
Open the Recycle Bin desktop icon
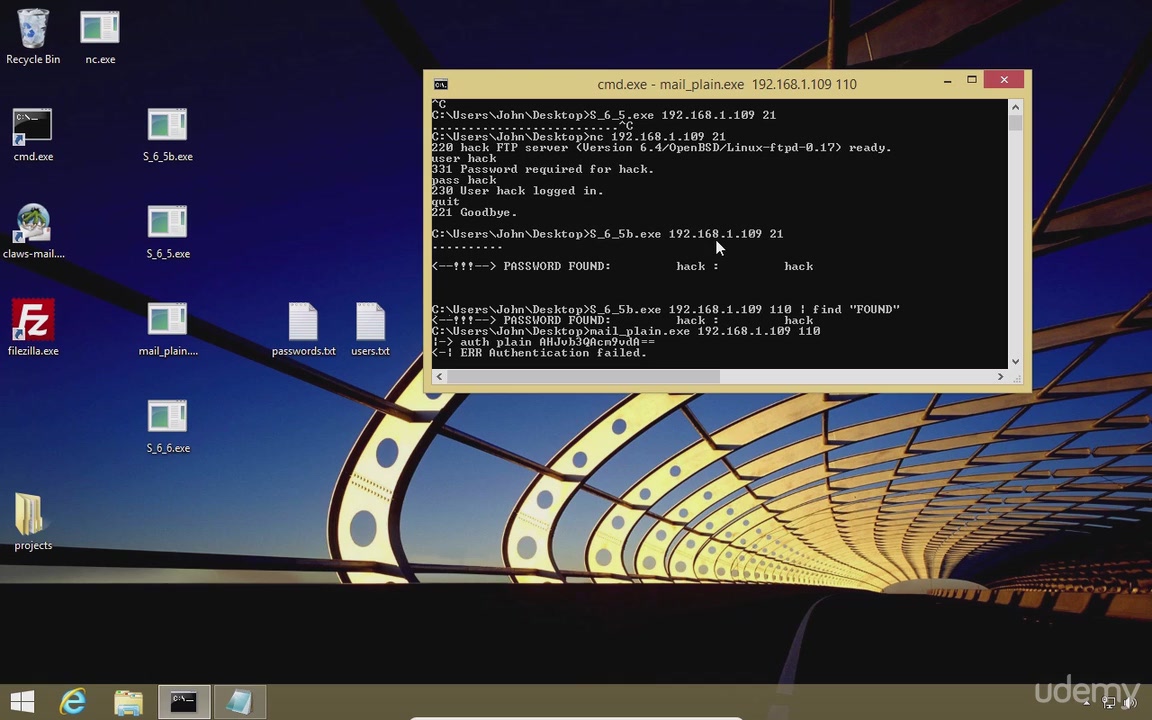[32, 37]
